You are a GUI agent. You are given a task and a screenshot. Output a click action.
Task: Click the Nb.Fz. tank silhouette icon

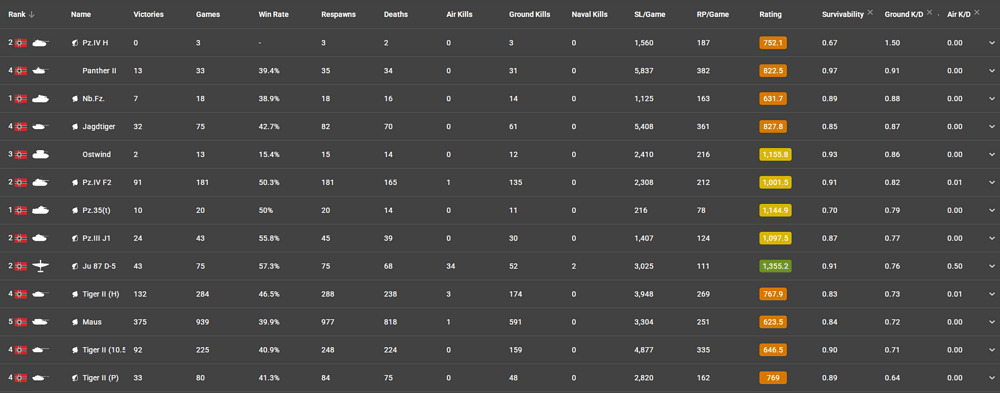point(41,98)
